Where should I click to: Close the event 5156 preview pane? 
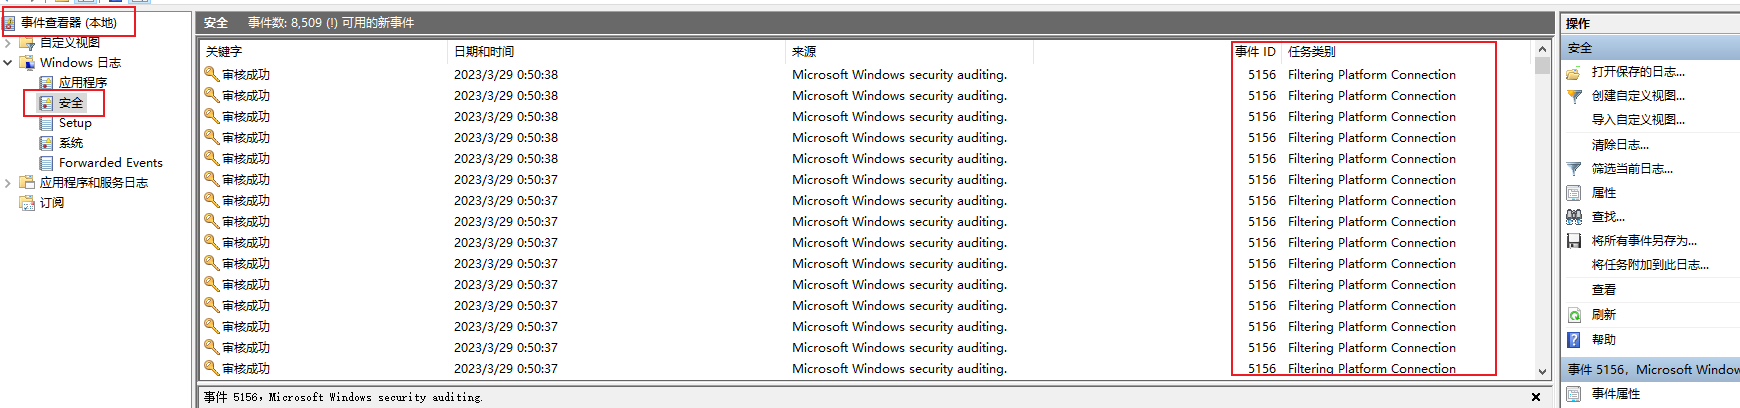(x=1536, y=397)
